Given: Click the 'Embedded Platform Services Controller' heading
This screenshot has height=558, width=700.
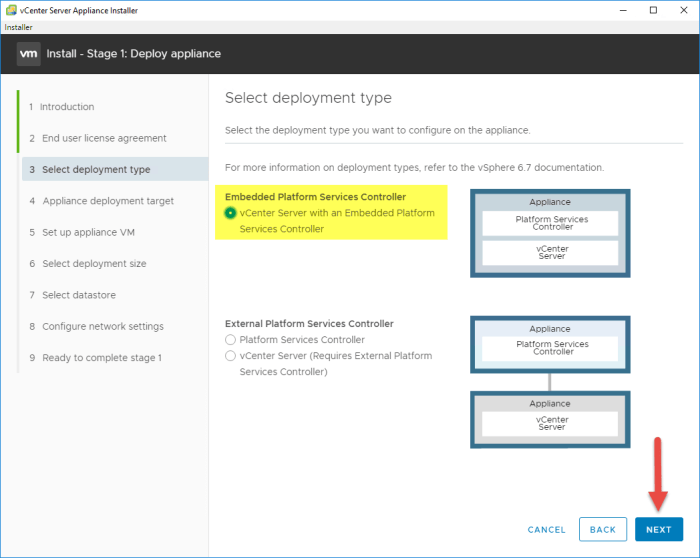Looking at the screenshot, I should [x=316, y=197].
